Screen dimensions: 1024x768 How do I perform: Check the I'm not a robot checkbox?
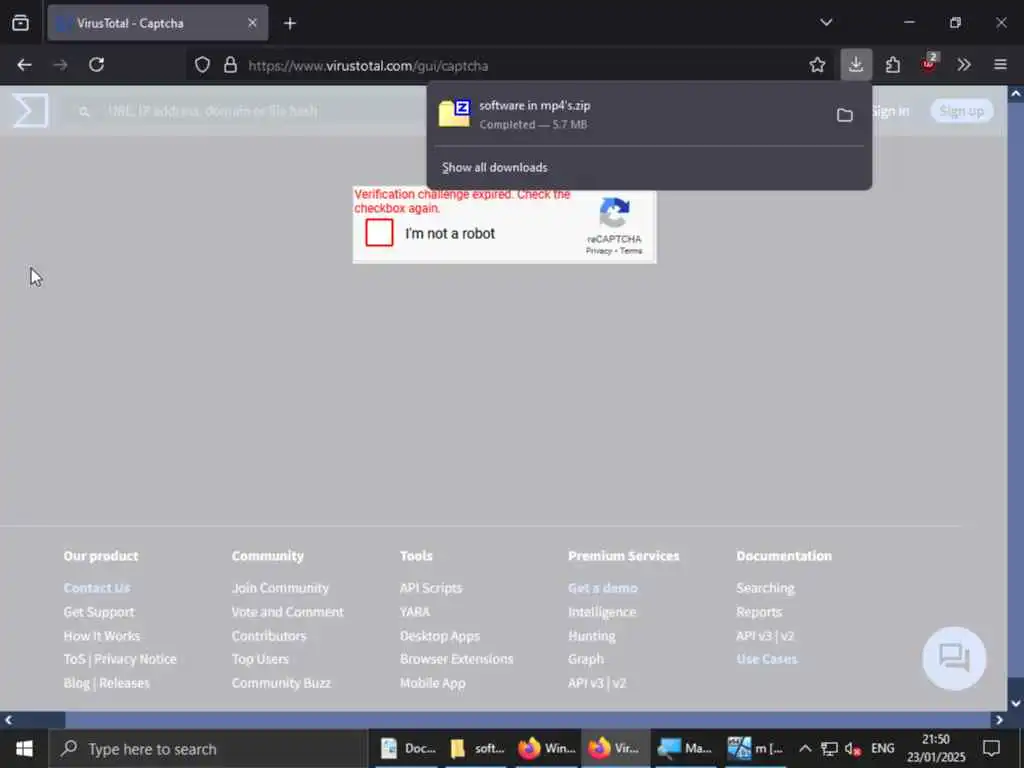379,233
